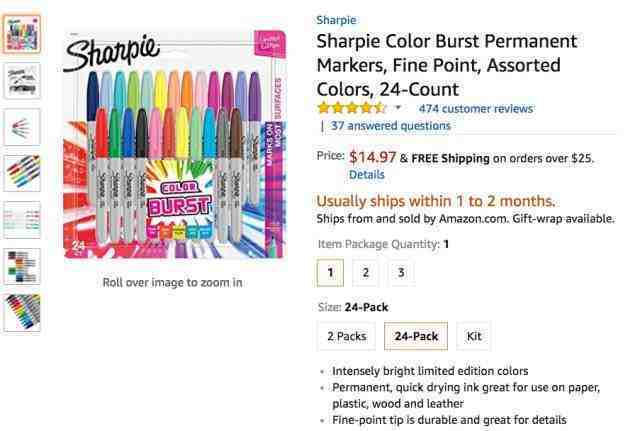Click the 4.5-star rating icons
Viewport: 640px width, 431px height.
point(351,108)
